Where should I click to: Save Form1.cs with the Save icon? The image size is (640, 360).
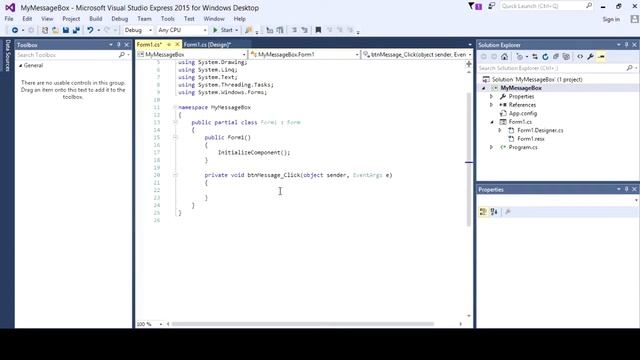[66, 30]
